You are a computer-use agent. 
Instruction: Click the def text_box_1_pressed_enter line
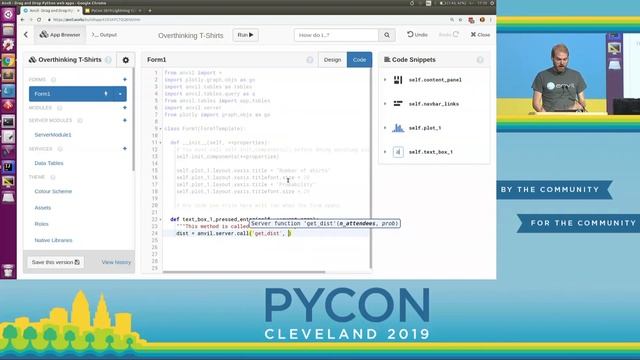244,220
